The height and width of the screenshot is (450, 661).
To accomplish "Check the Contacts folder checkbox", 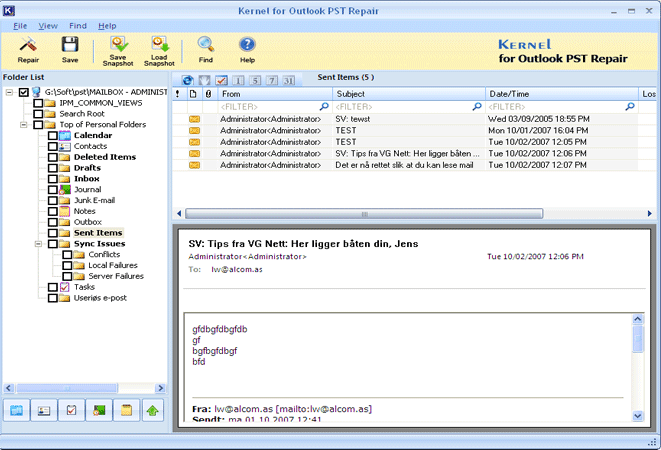I will [x=53, y=146].
